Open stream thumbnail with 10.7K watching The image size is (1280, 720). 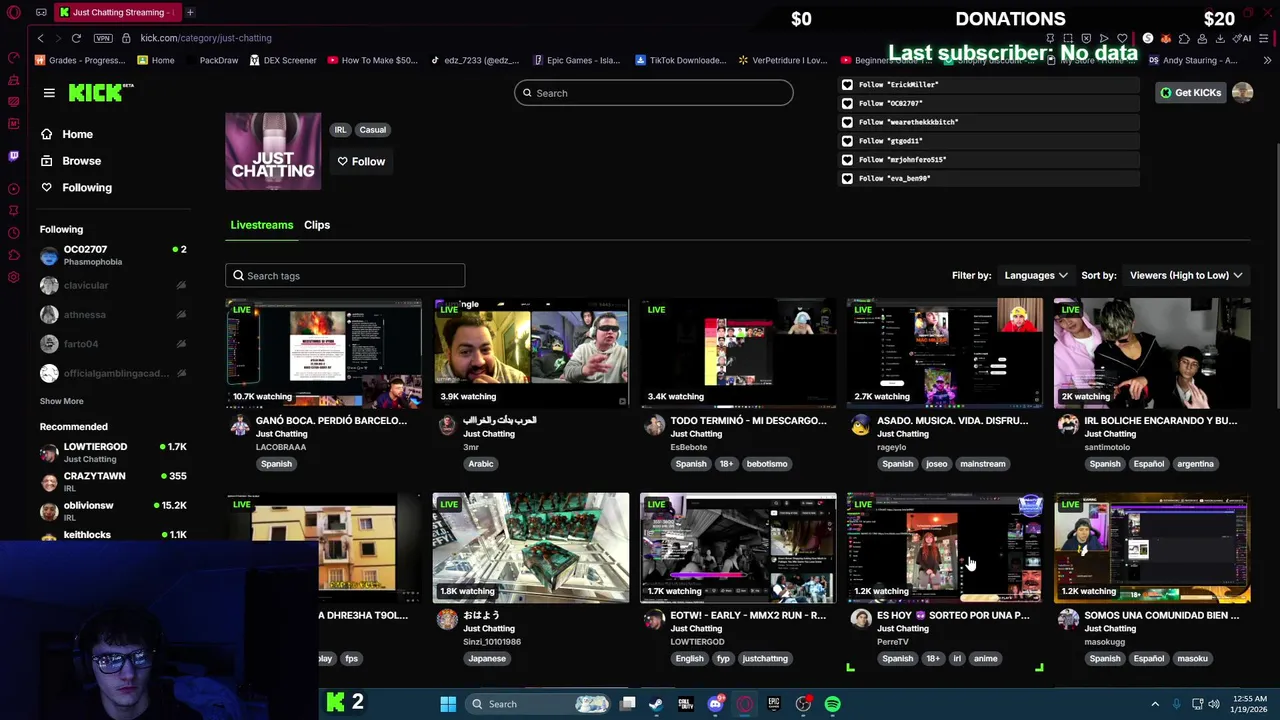tap(324, 353)
